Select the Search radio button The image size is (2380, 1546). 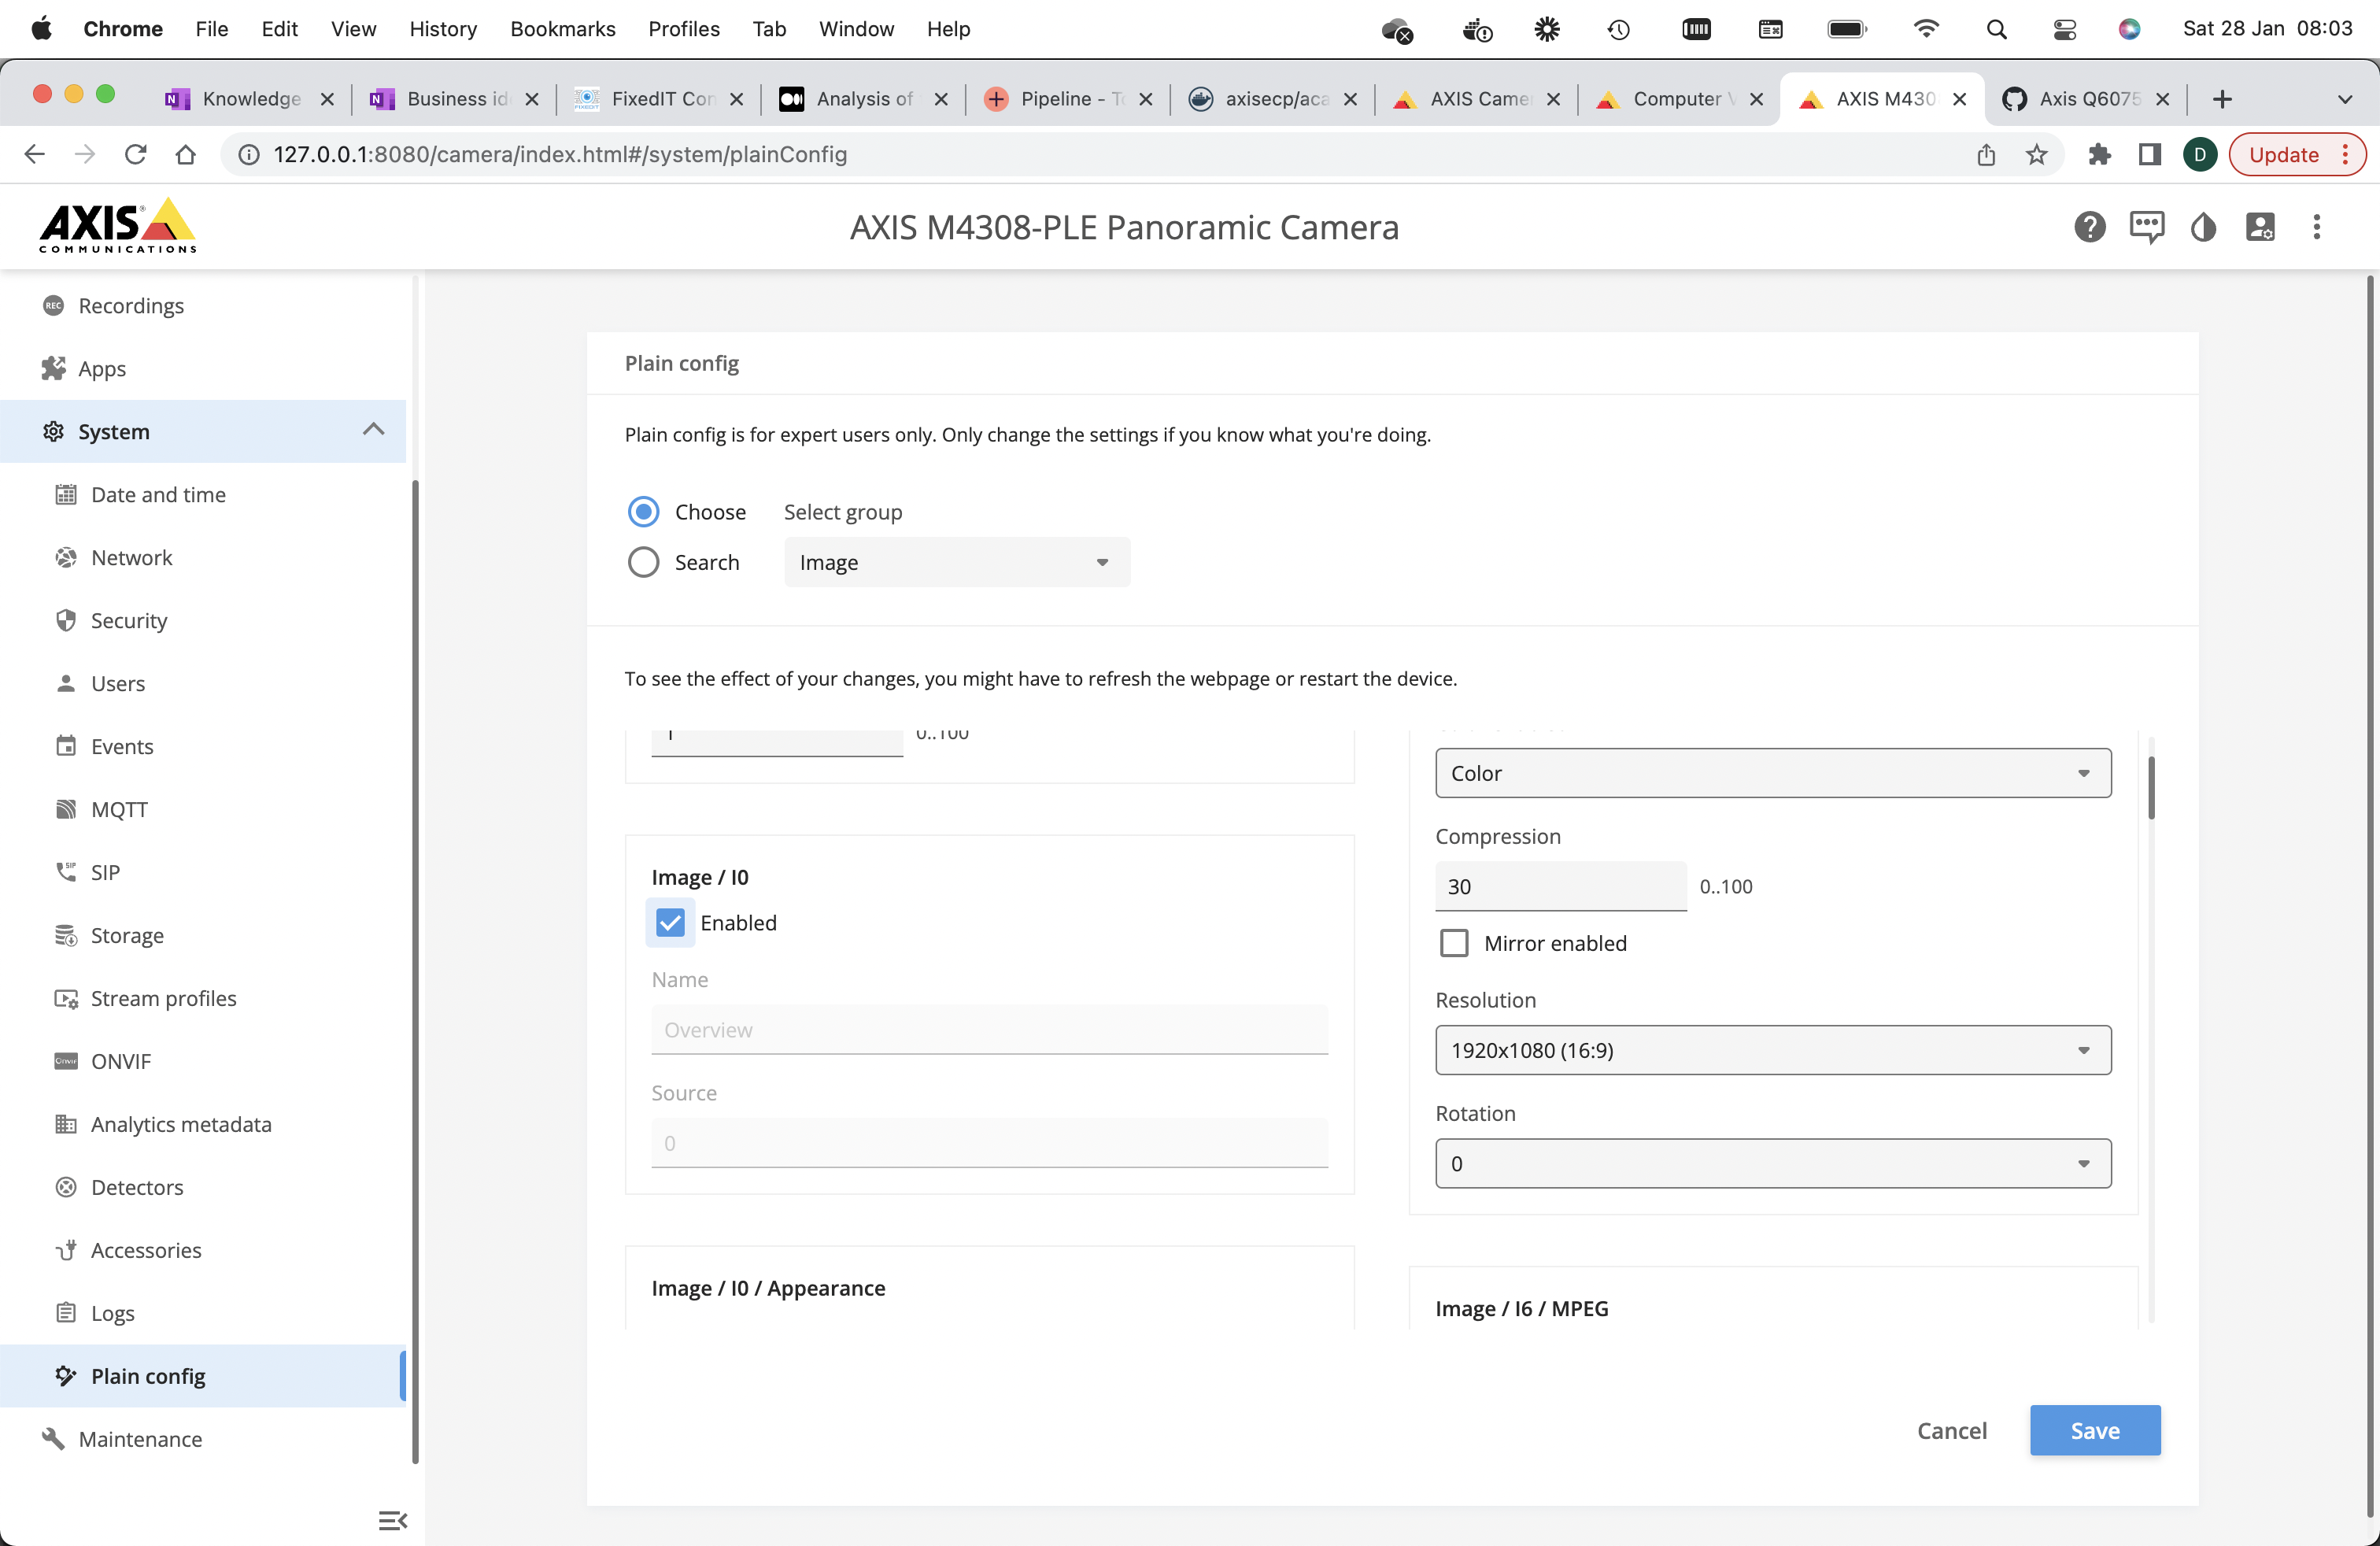pos(643,562)
